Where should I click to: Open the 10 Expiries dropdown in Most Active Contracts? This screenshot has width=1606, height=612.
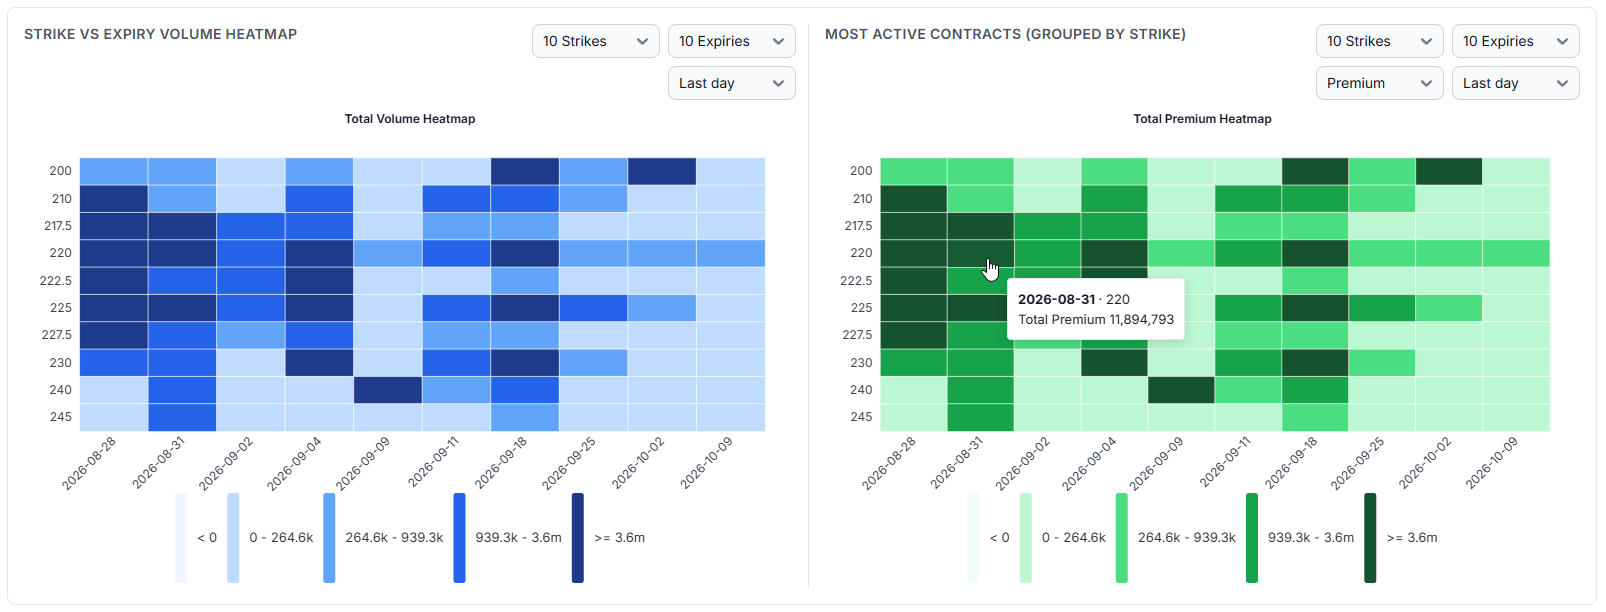click(x=1515, y=41)
